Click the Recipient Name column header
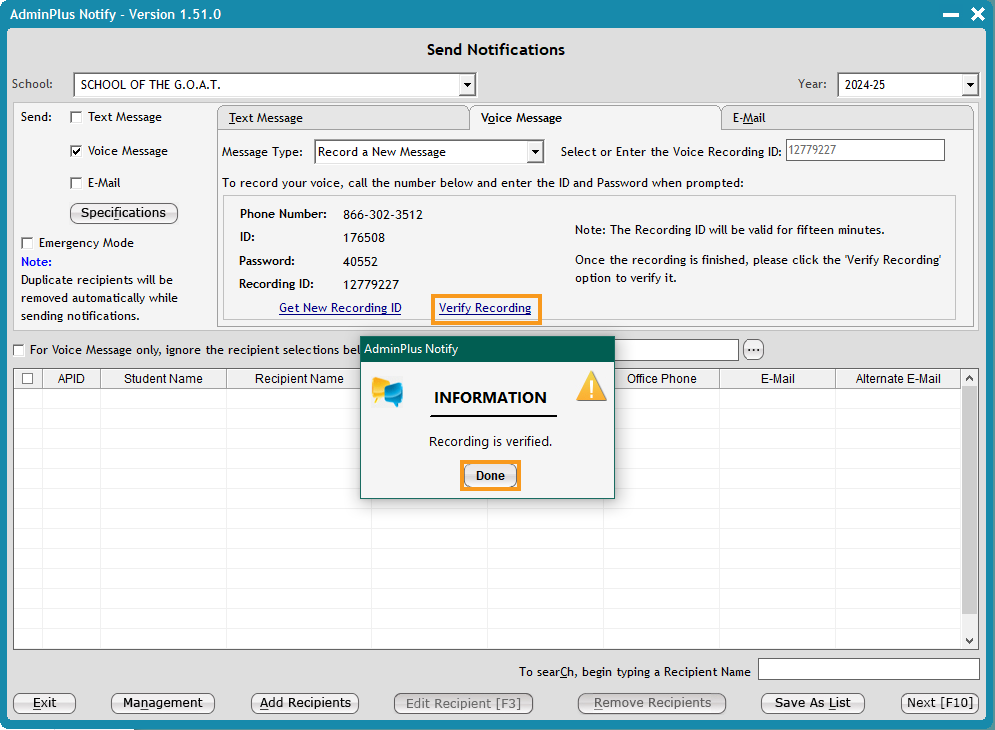The width and height of the screenshot is (995, 730). click(299, 379)
